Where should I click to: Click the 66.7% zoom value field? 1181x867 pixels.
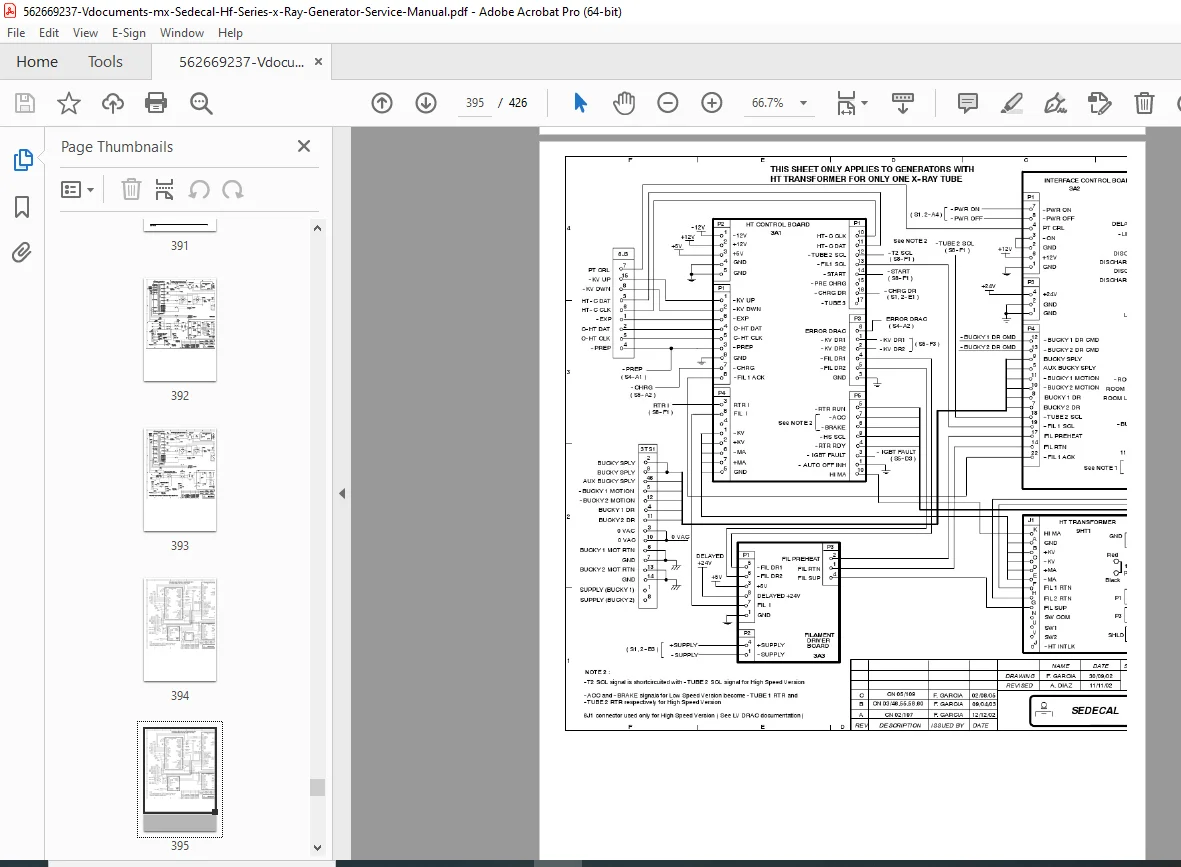point(767,103)
